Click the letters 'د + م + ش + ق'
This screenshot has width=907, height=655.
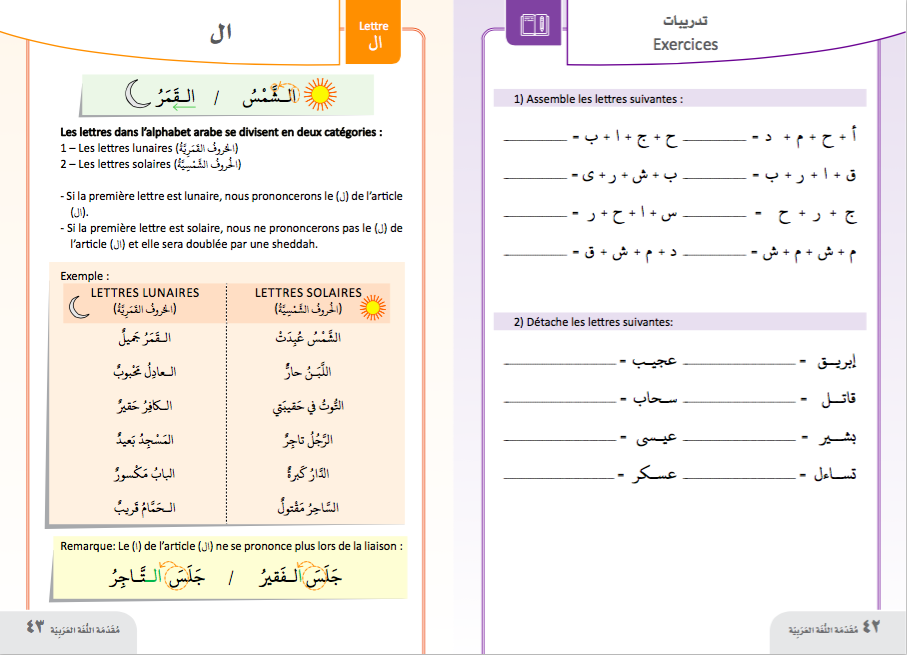click(x=631, y=252)
